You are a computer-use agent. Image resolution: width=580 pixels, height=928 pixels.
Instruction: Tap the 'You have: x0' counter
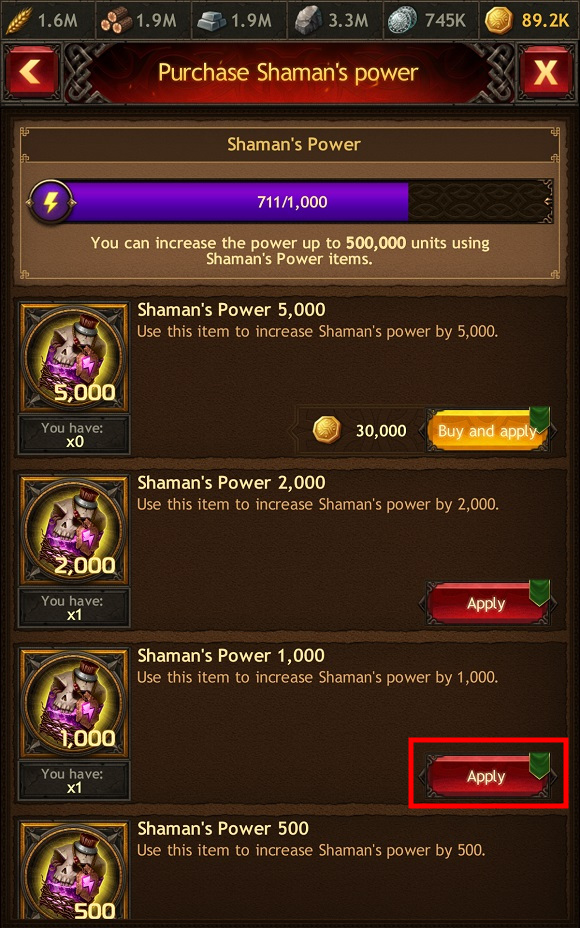pyautogui.click(x=74, y=434)
